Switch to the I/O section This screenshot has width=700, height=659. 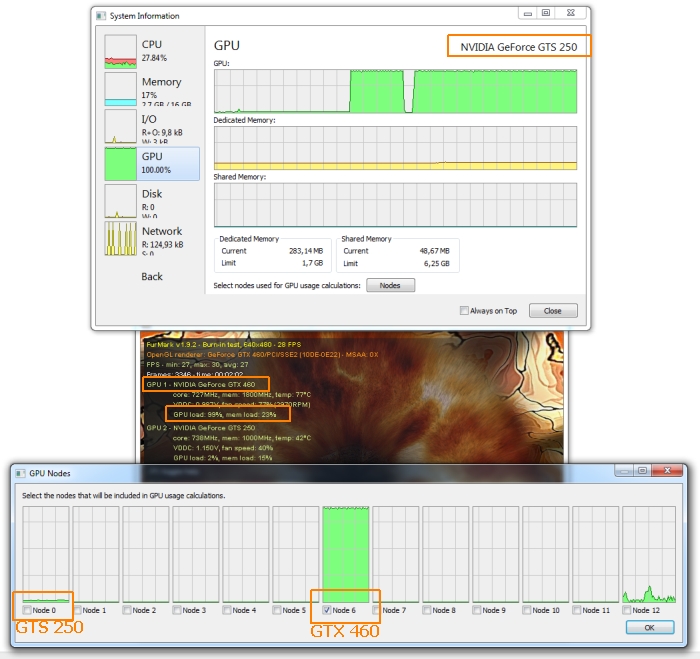coord(152,126)
